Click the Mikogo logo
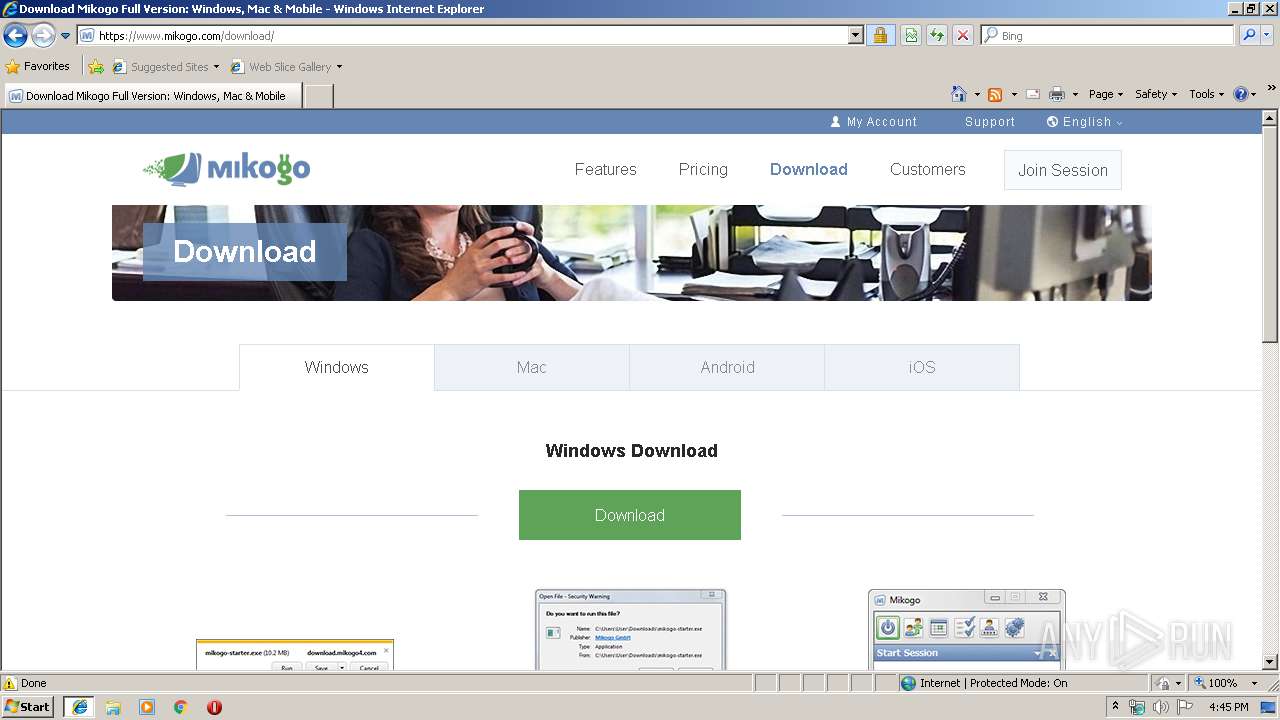1280x720 pixels. [x=227, y=169]
